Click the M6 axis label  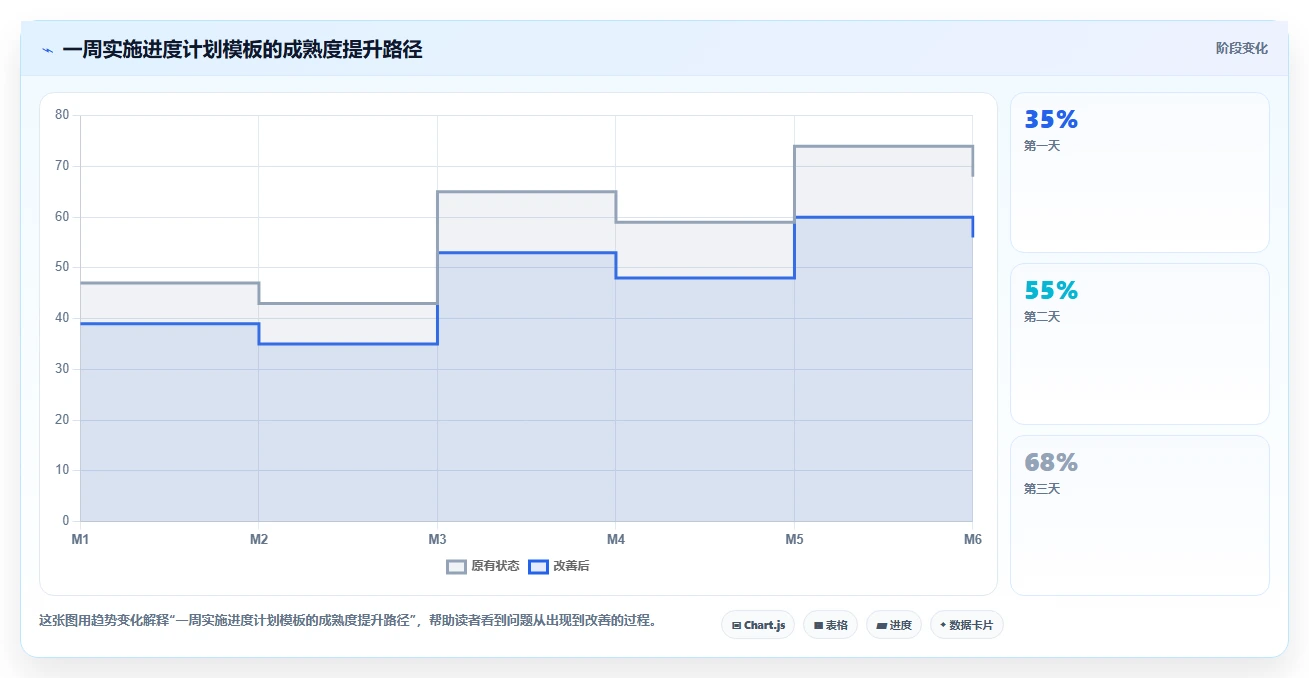(x=973, y=540)
